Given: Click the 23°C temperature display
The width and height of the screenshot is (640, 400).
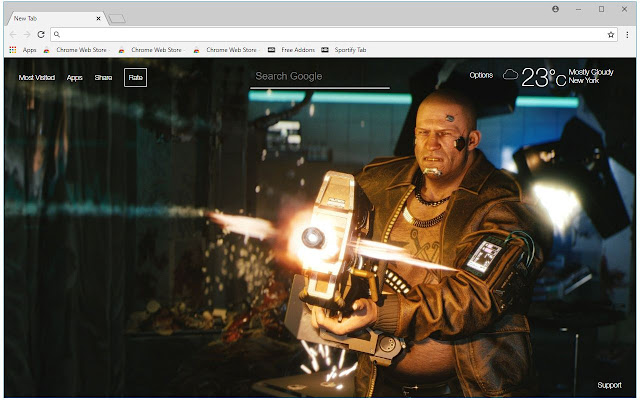Looking at the screenshot, I should pos(544,77).
